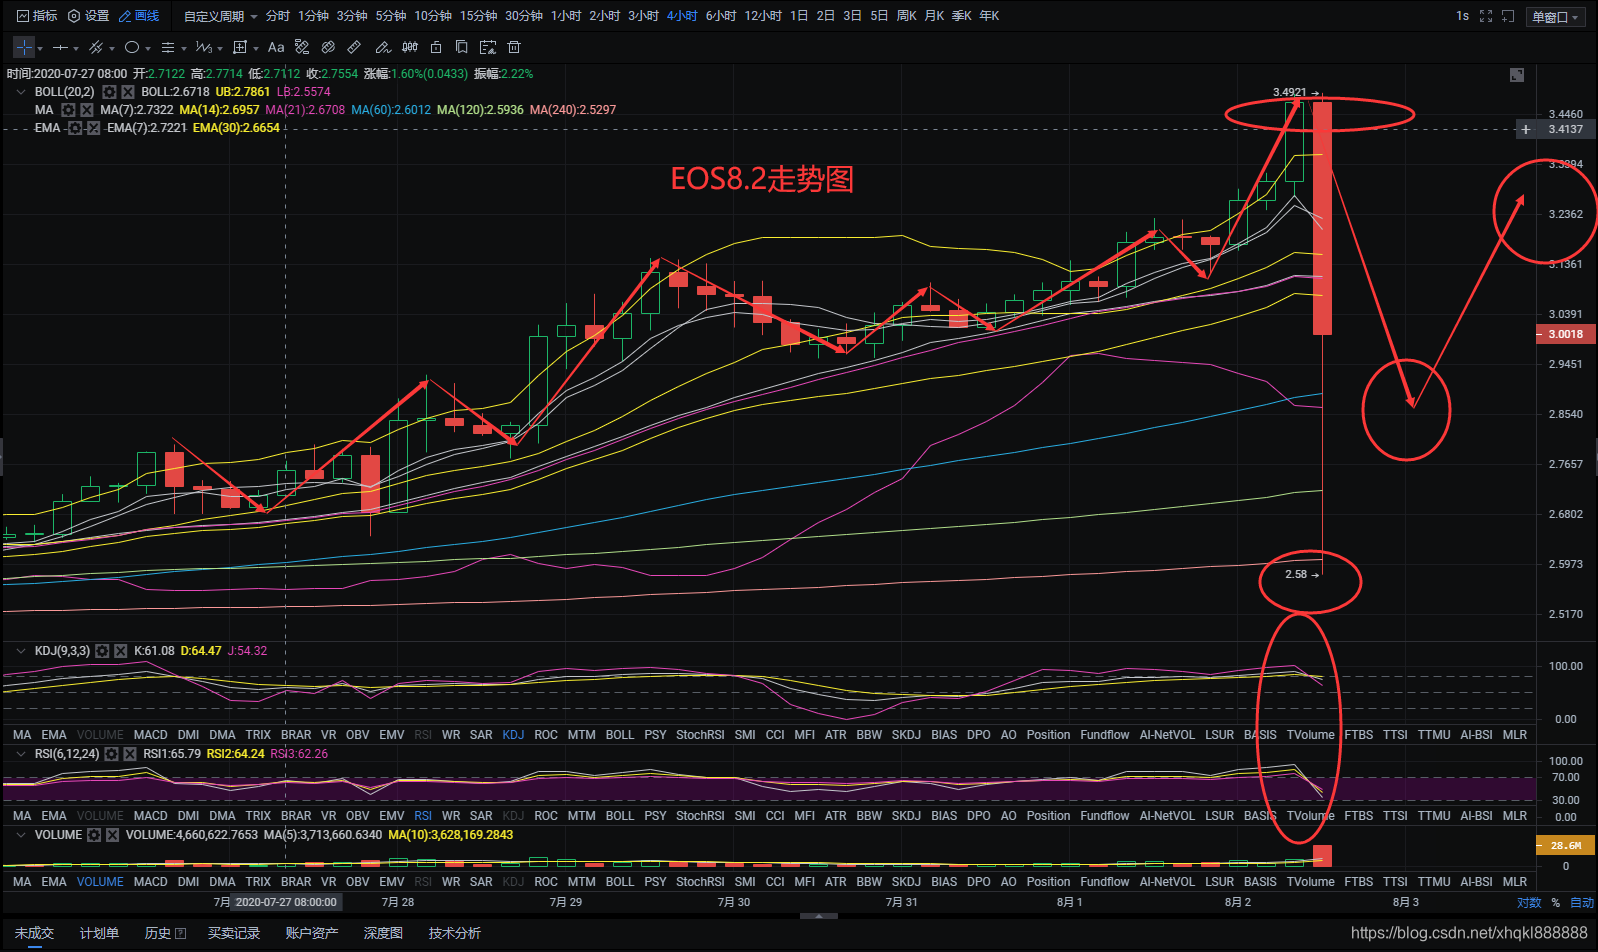Select the wave pattern tool
Image resolution: width=1598 pixels, height=952 pixels.
click(204, 47)
